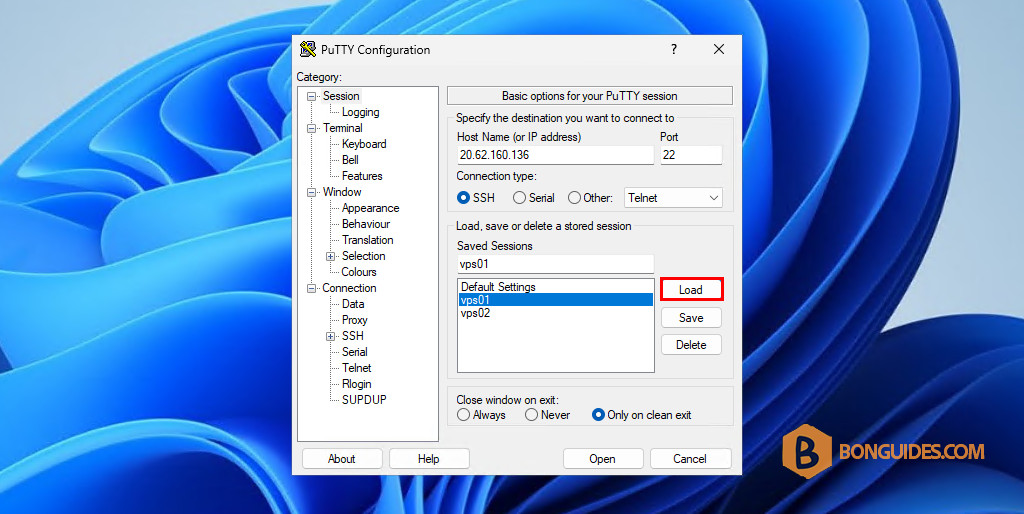Image resolution: width=1024 pixels, height=514 pixels.
Task: Choose Never for close window on exit
Action: click(x=532, y=415)
